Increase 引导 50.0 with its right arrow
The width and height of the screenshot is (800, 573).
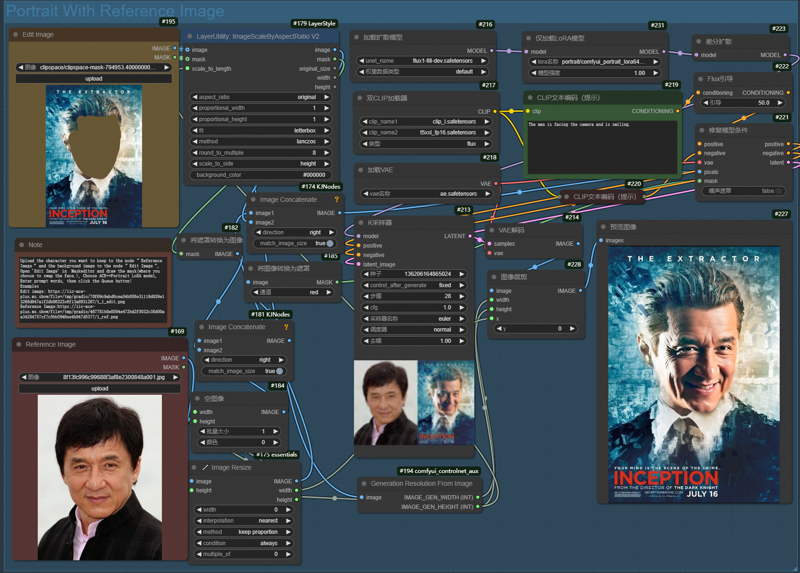point(780,103)
